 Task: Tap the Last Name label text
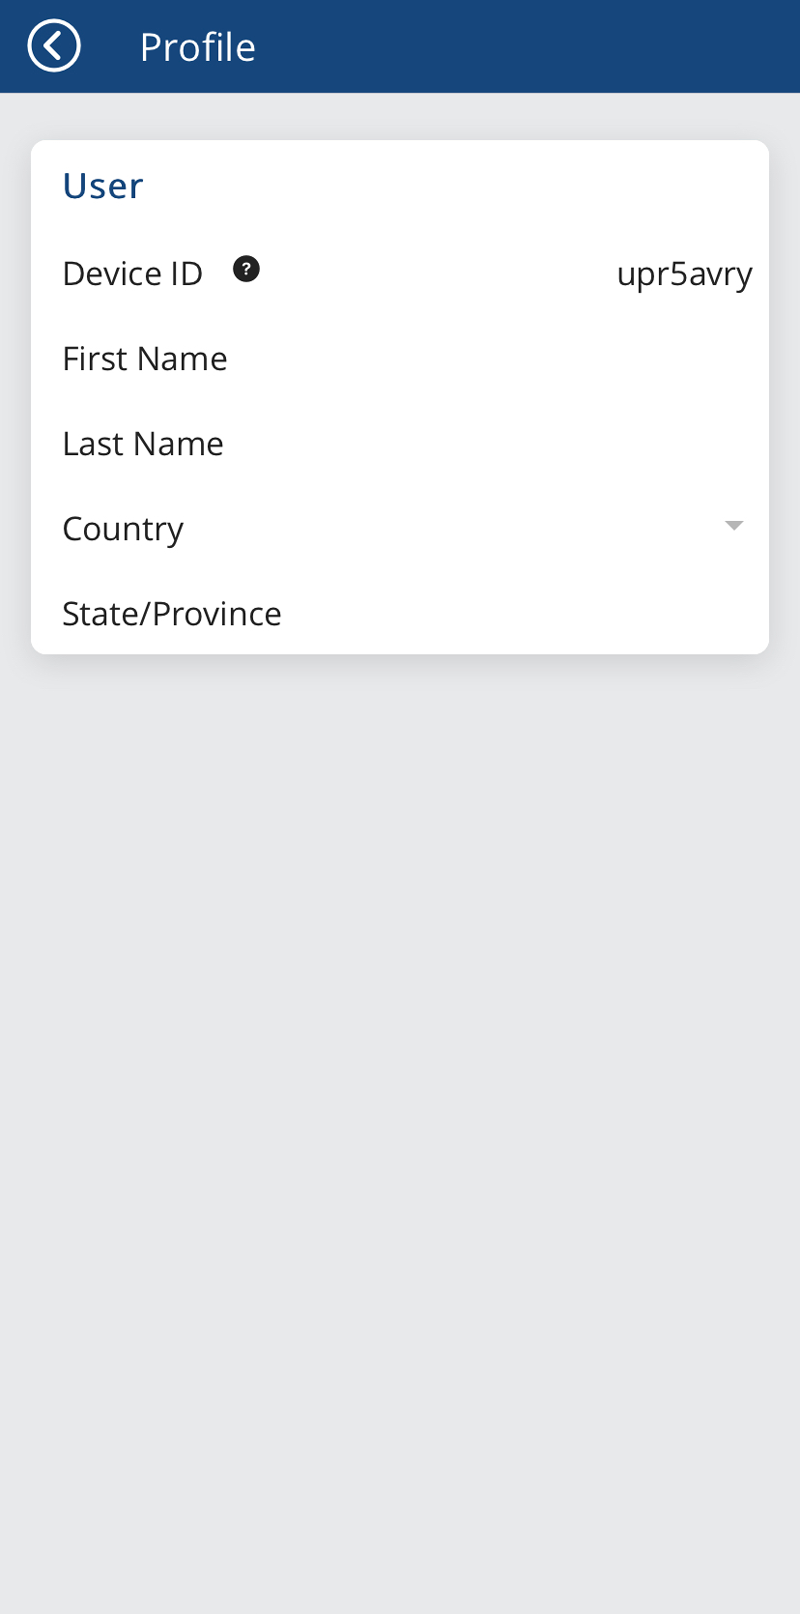tap(143, 443)
